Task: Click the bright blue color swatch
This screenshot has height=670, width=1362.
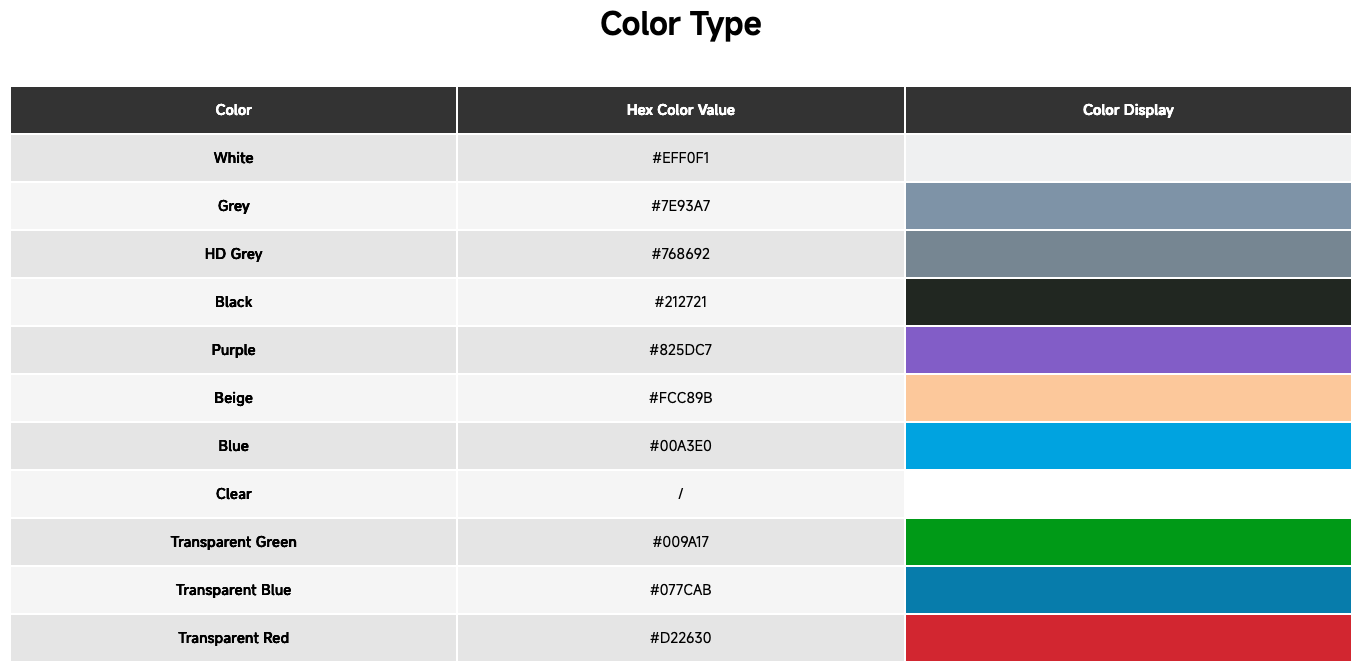Action: coord(1128,446)
